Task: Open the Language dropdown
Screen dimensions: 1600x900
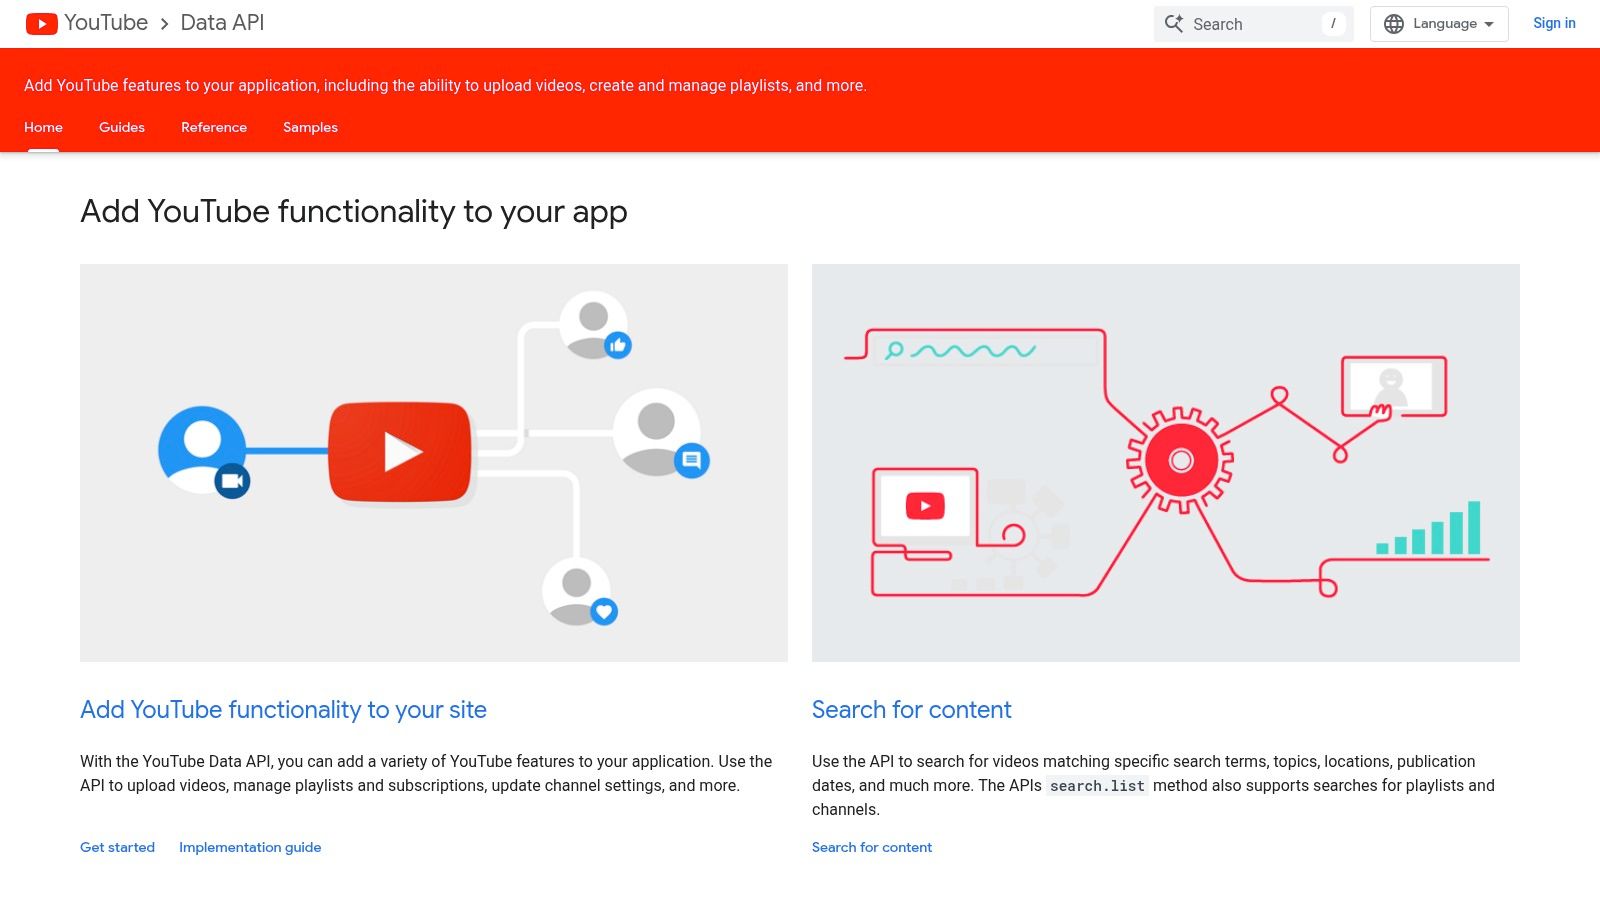Action: tap(1439, 24)
